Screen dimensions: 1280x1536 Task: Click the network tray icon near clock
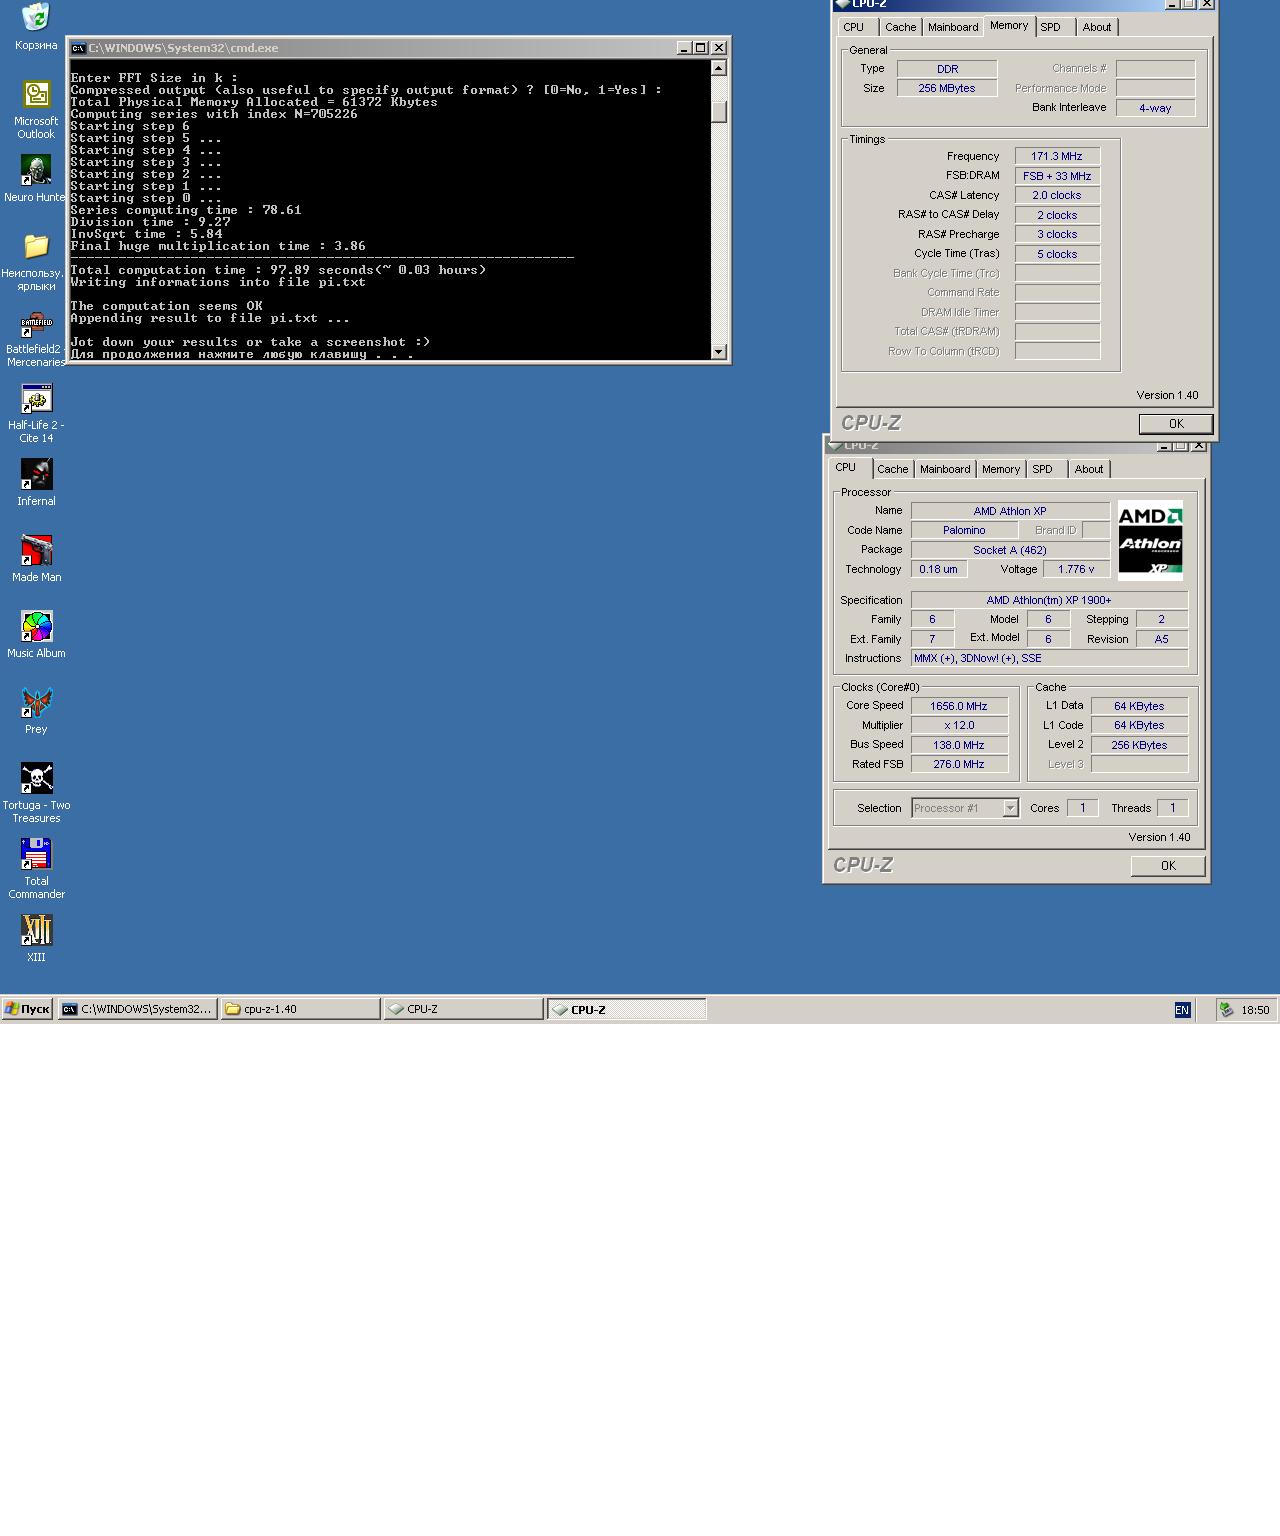1226,1010
